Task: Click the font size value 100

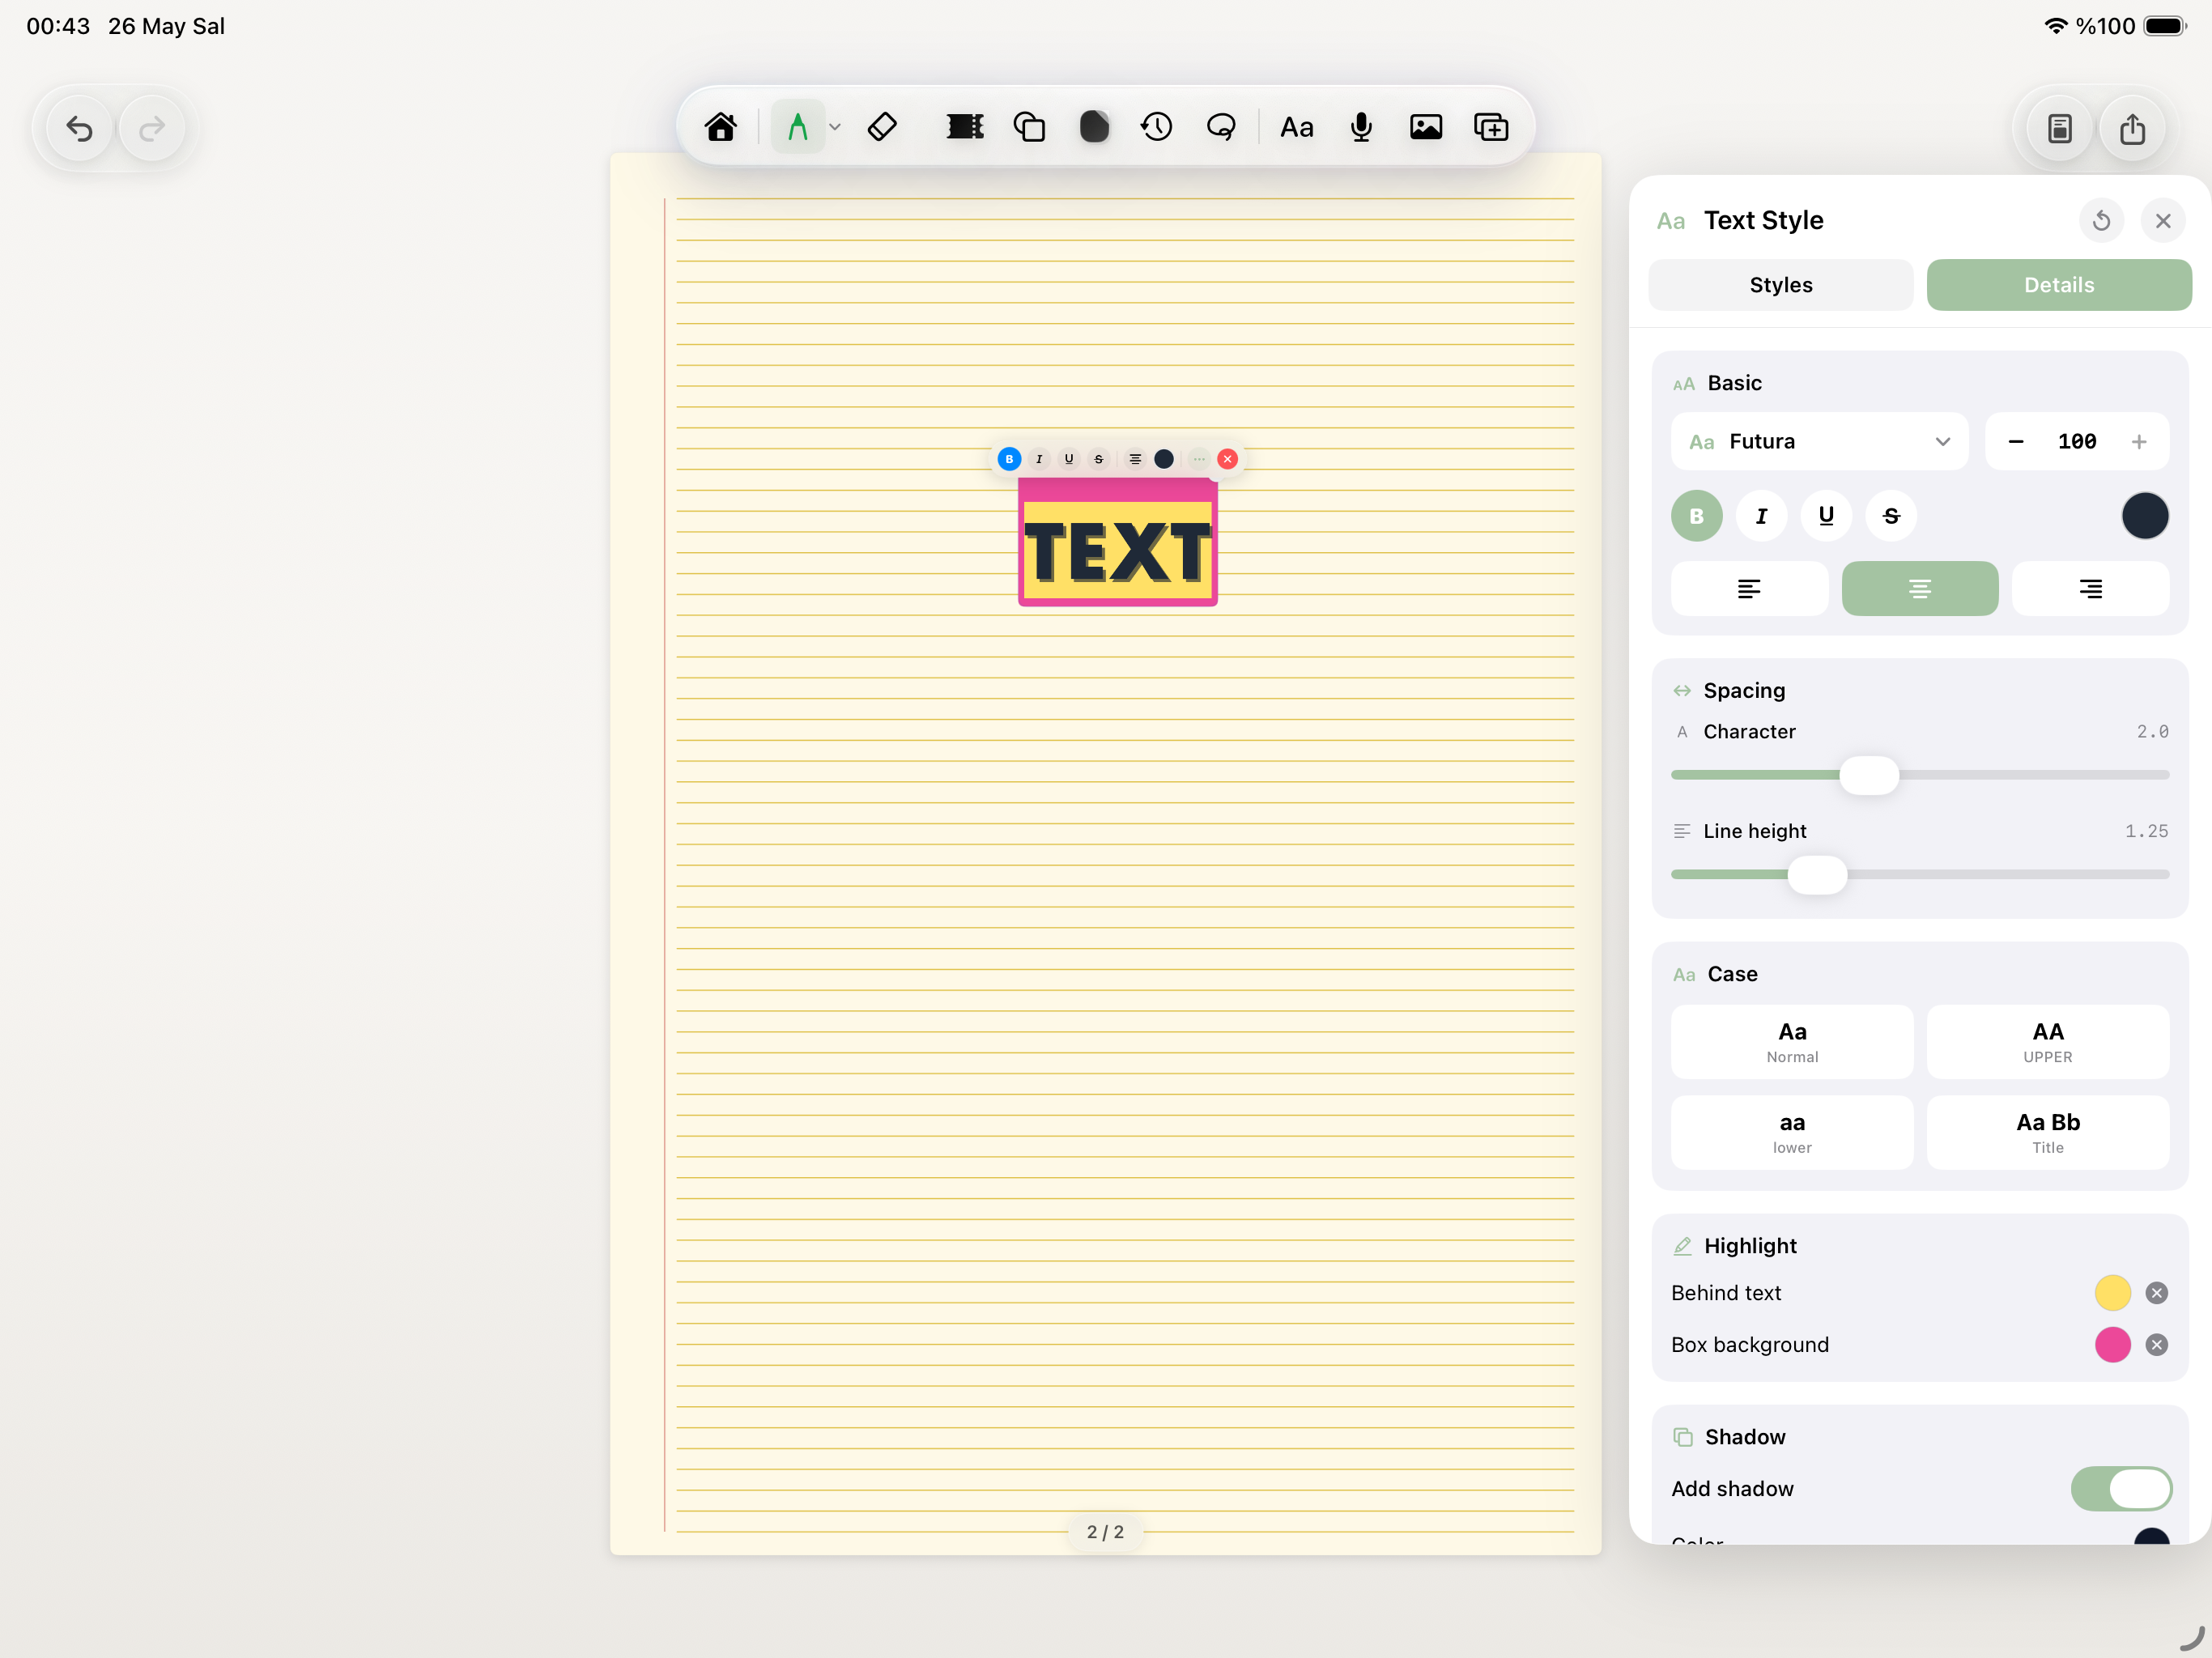Action: (x=2077, y=441)
